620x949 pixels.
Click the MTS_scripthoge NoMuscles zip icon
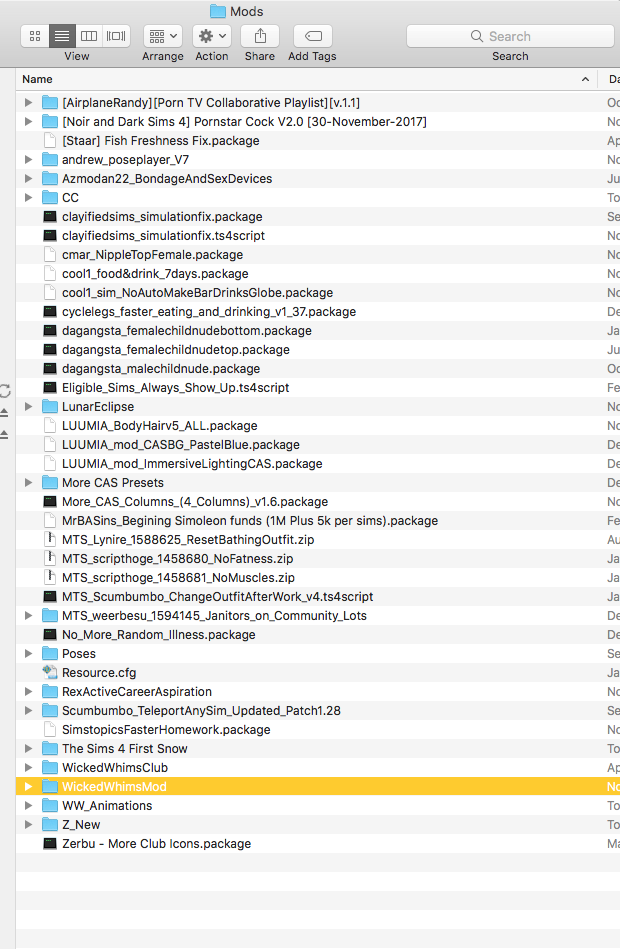(x=50, y=577)
